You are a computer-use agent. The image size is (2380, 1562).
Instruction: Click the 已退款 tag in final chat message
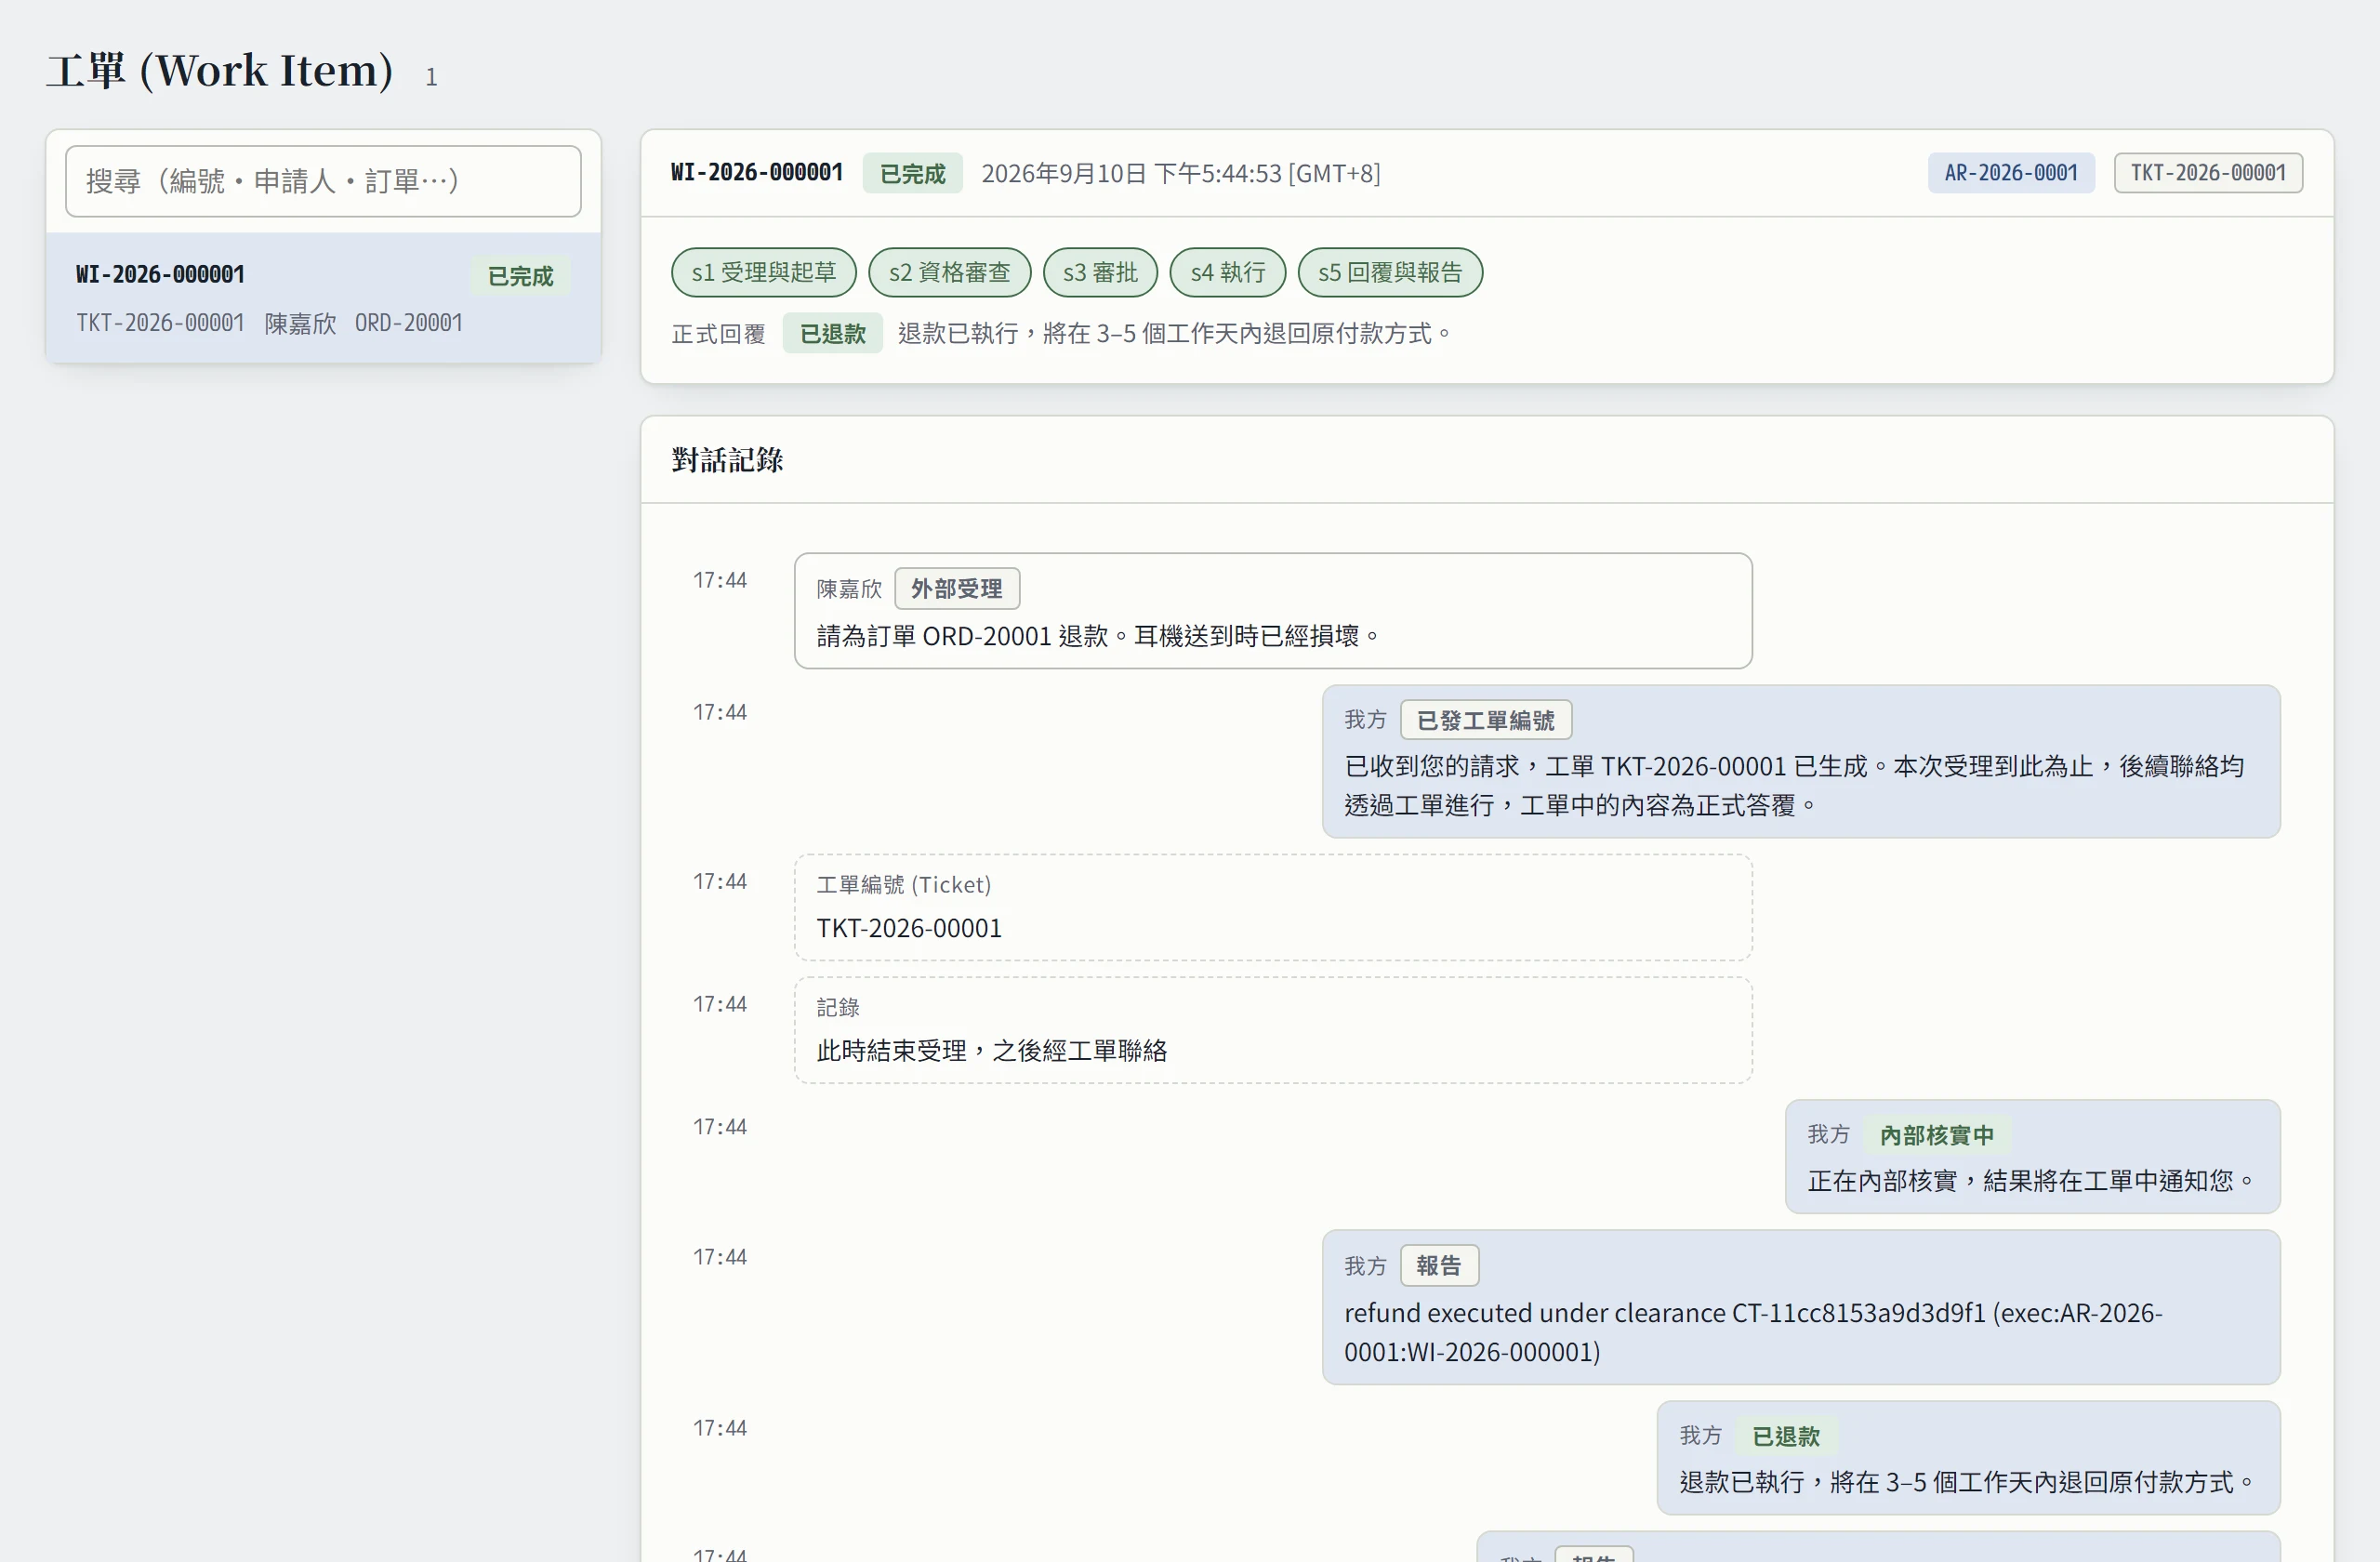tap(1785, 1436)
